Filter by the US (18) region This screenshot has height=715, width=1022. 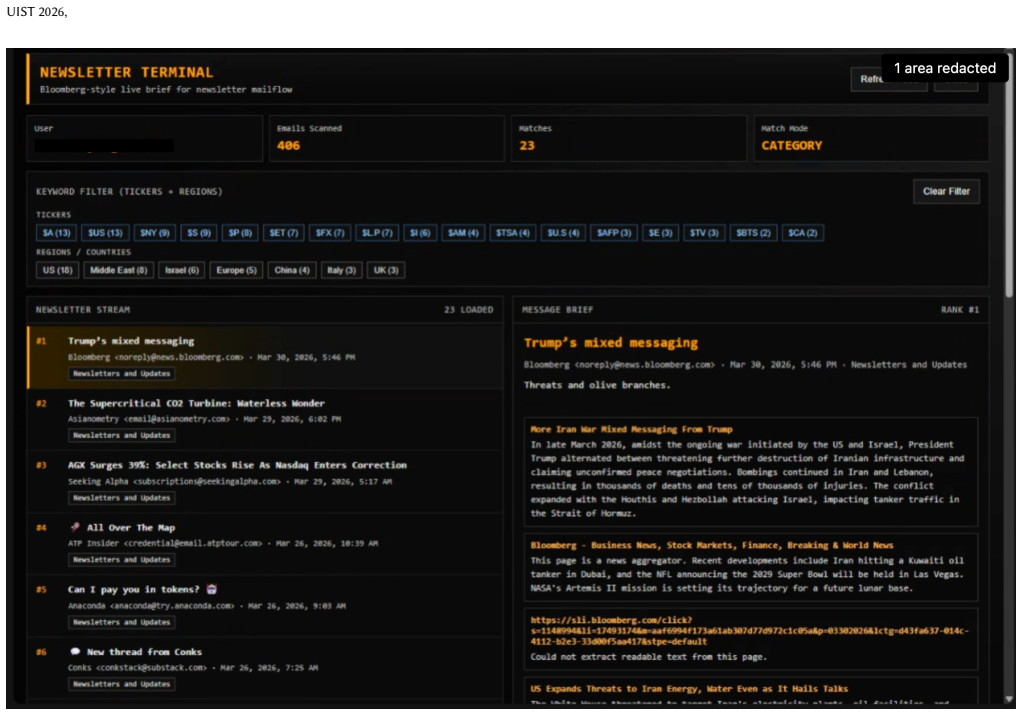point(57,270)
